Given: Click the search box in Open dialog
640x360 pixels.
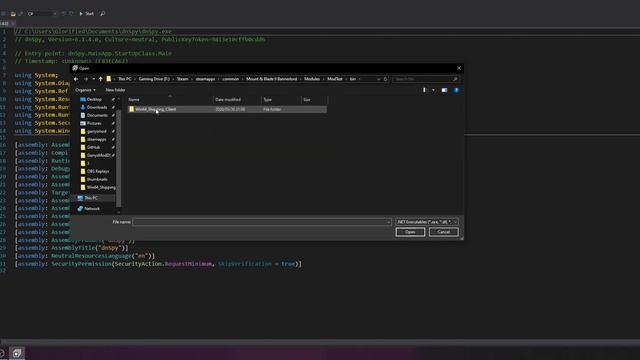Looking at the screenshot, I should tap(425, 79).
